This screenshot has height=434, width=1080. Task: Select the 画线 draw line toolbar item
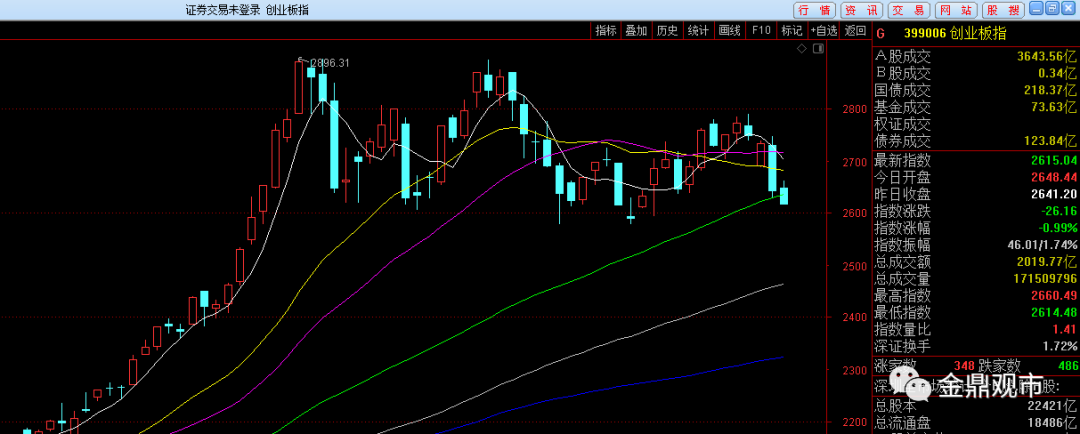click(x=729, y=30)
